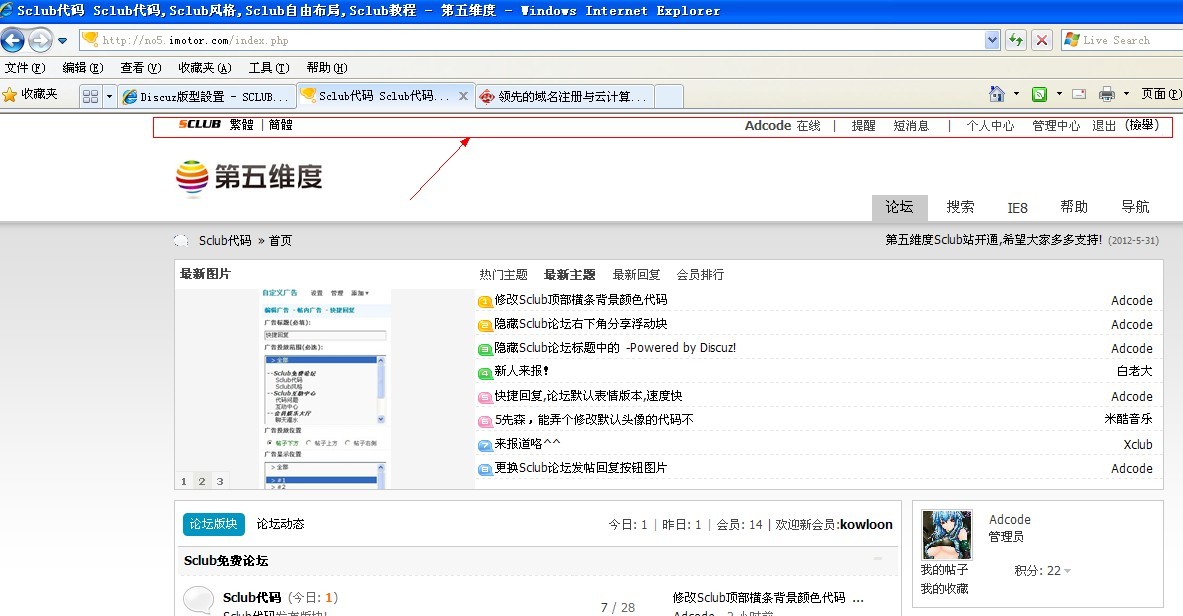Click the 管理中心 link in top bar
Viewport: 1183px width, 616px height.
1055,126
